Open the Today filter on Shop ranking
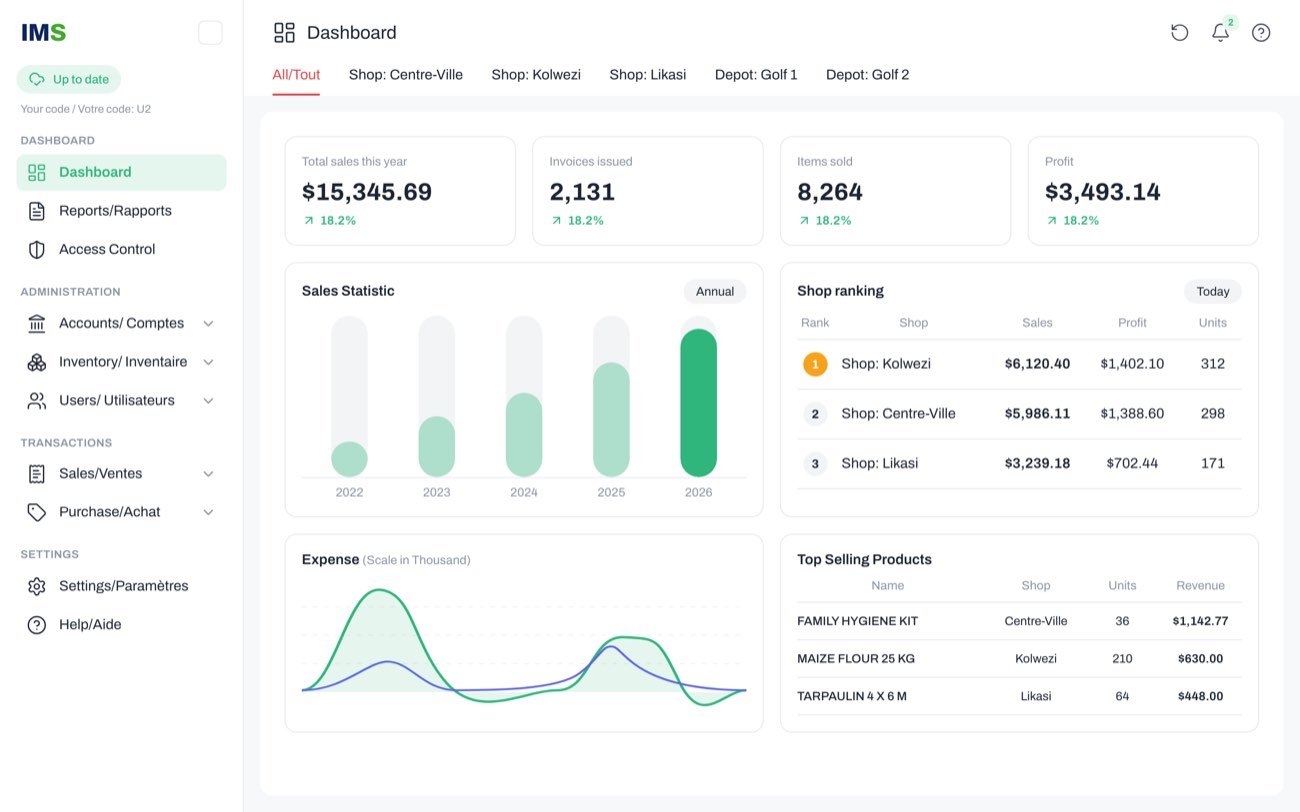 click(x=1213, y=291)
